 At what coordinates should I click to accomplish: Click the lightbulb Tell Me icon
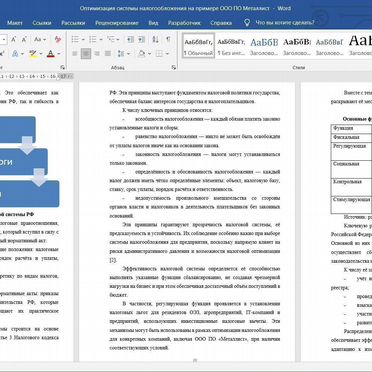coord(247,23)
